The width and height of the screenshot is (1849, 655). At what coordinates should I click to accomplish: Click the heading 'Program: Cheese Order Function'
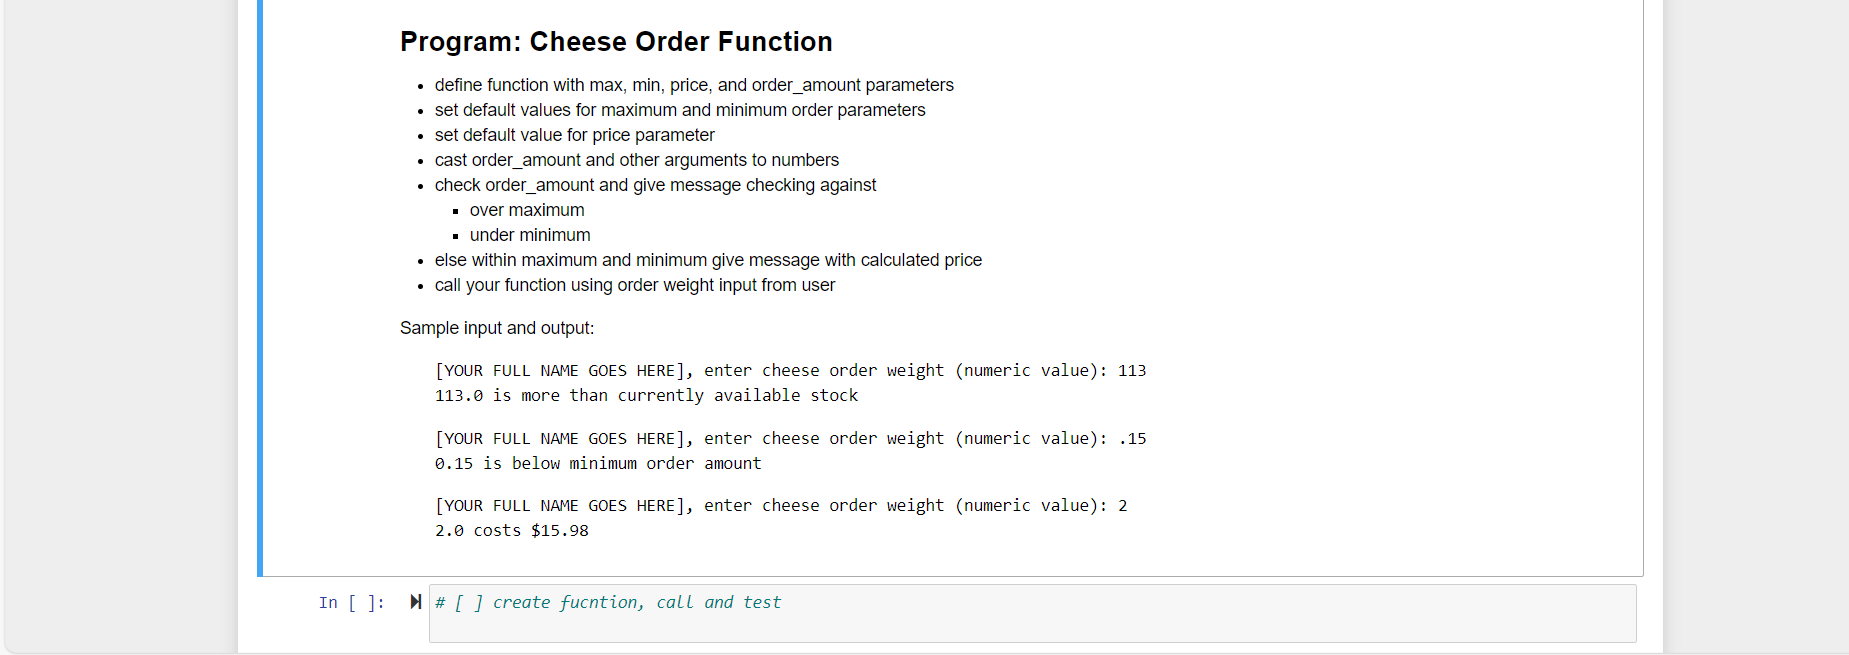[x=616, y=42]
